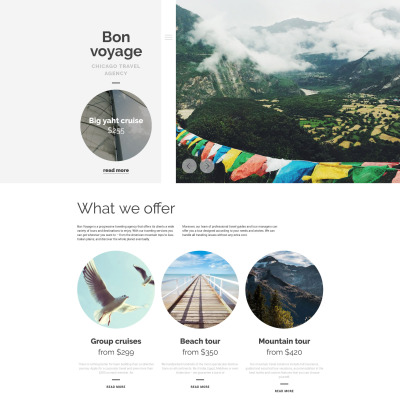Viewport: 400px width, 400px height.
Task: Advance to next slide arrow
Action: coord(207,166)
